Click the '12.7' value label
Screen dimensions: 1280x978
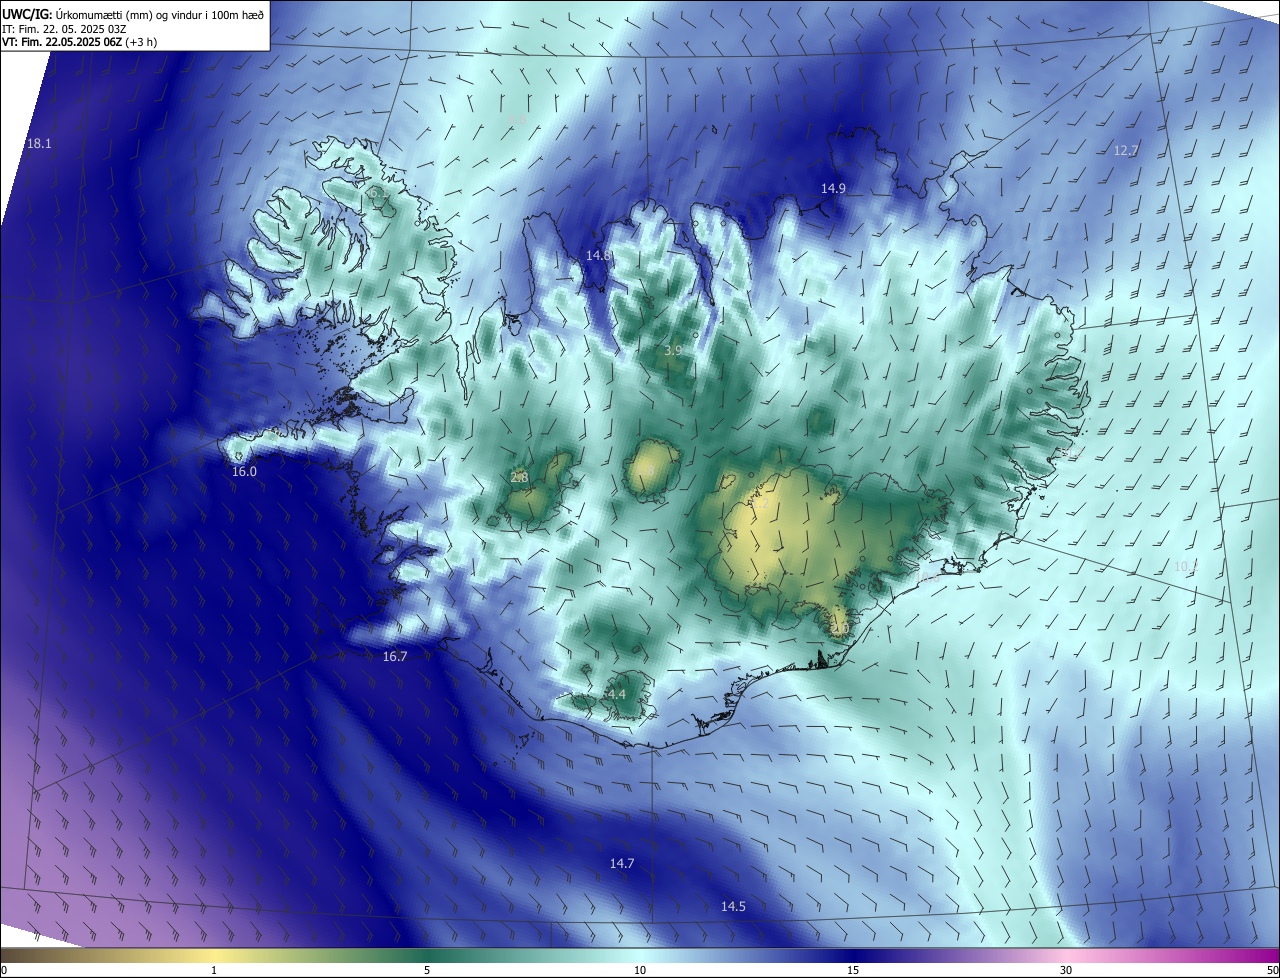[x=1126, y=150]
